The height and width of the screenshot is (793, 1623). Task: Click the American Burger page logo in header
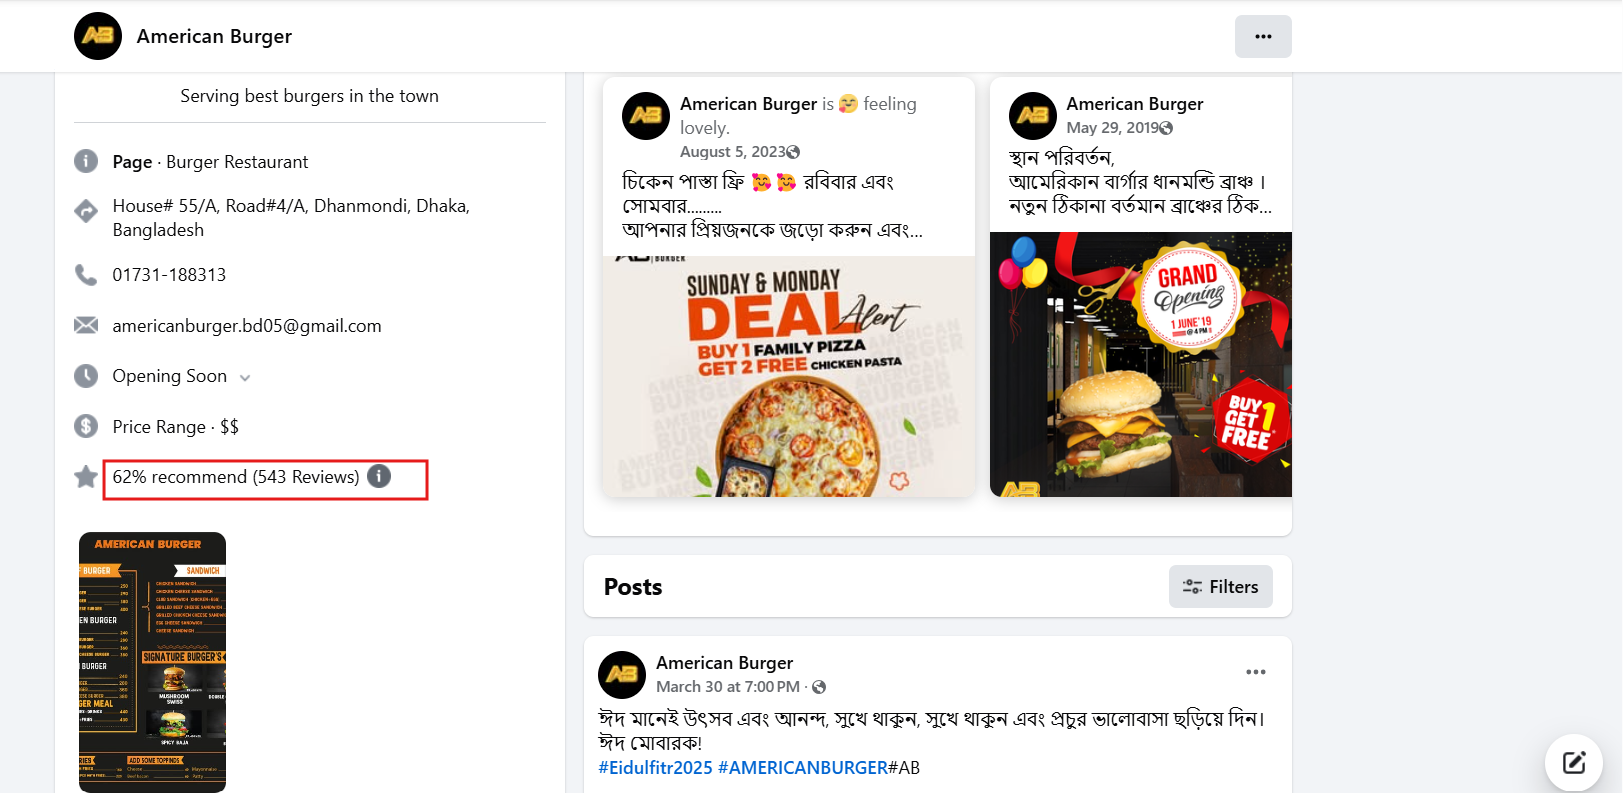tap(98, 36)
